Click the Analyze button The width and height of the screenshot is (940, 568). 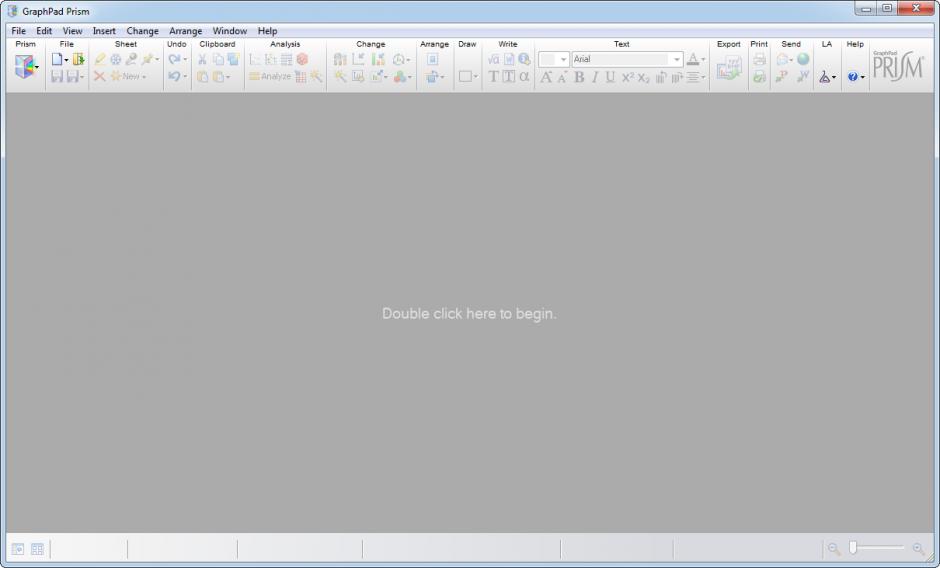click(x=270, y=76)
